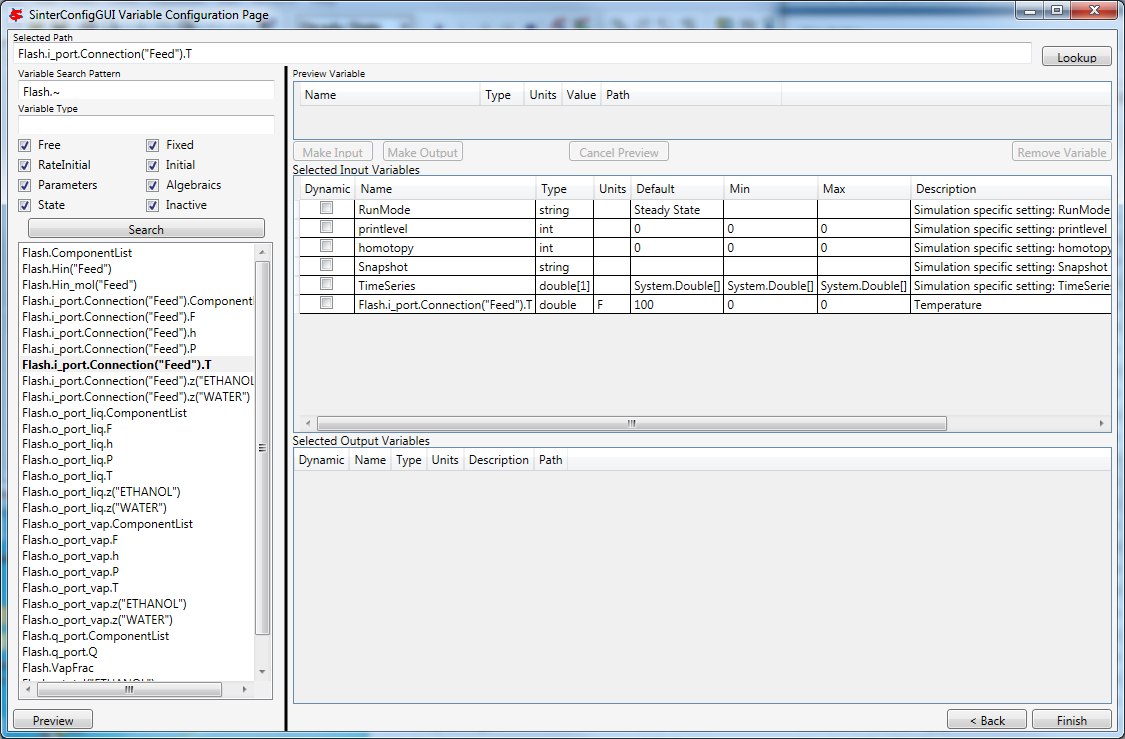
Task: Click double[1] type cell of TimeSeries
Action: (x=565, y=286)
